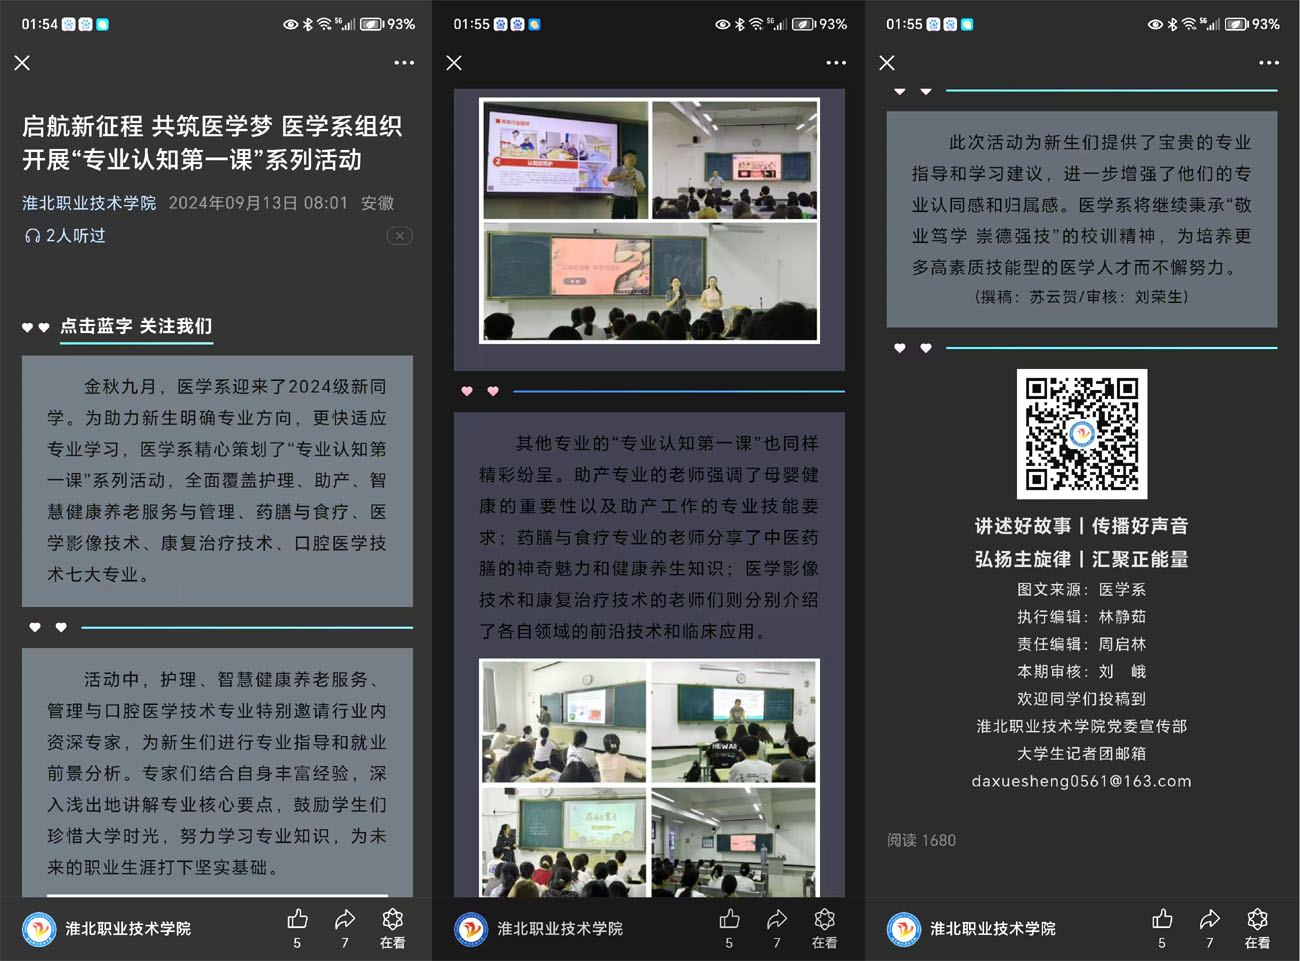Tap the thumbs-up like icon in middle screen

pyautogui.click(x=729, y=919)
